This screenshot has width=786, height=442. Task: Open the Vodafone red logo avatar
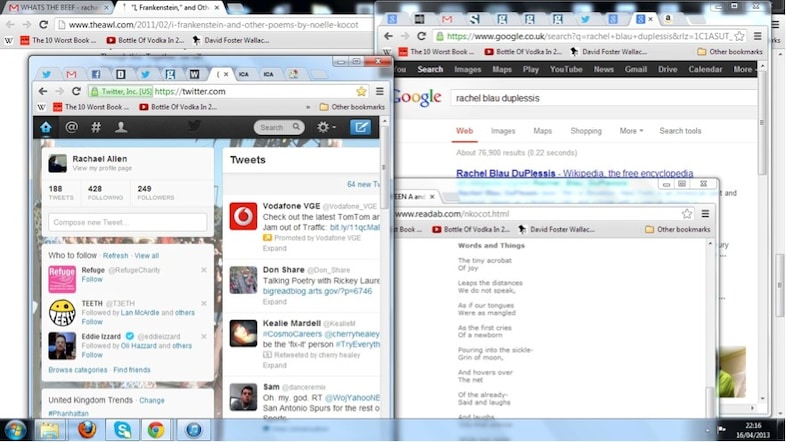point(243,216)
